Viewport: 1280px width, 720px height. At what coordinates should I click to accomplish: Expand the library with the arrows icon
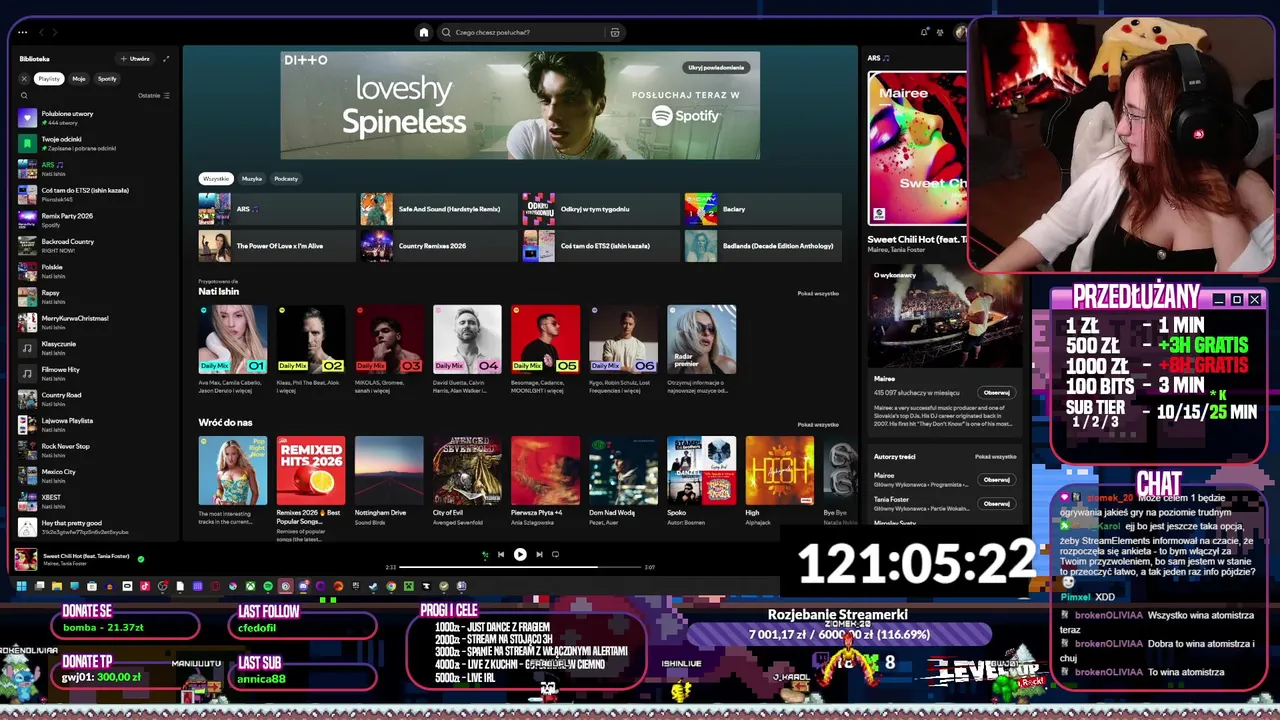click(x=166, y=59)
